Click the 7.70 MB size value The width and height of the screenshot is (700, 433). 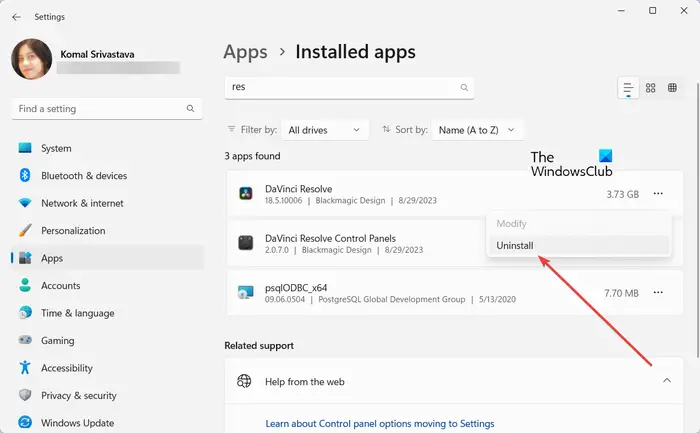point(621,293)
